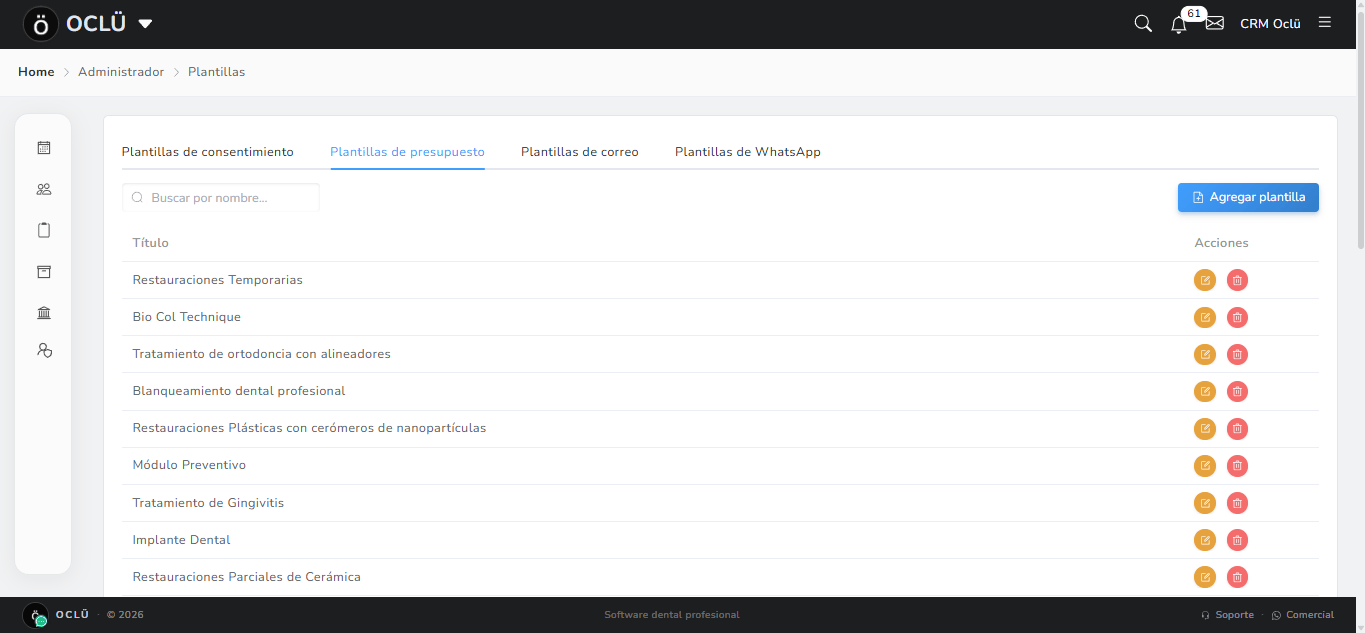1365x633 pixels.
Task: Click the Título column header
Action: click(151, 243)
